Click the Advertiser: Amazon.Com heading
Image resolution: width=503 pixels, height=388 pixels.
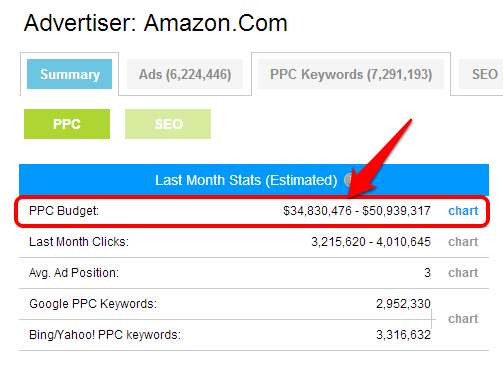(156, 23)
